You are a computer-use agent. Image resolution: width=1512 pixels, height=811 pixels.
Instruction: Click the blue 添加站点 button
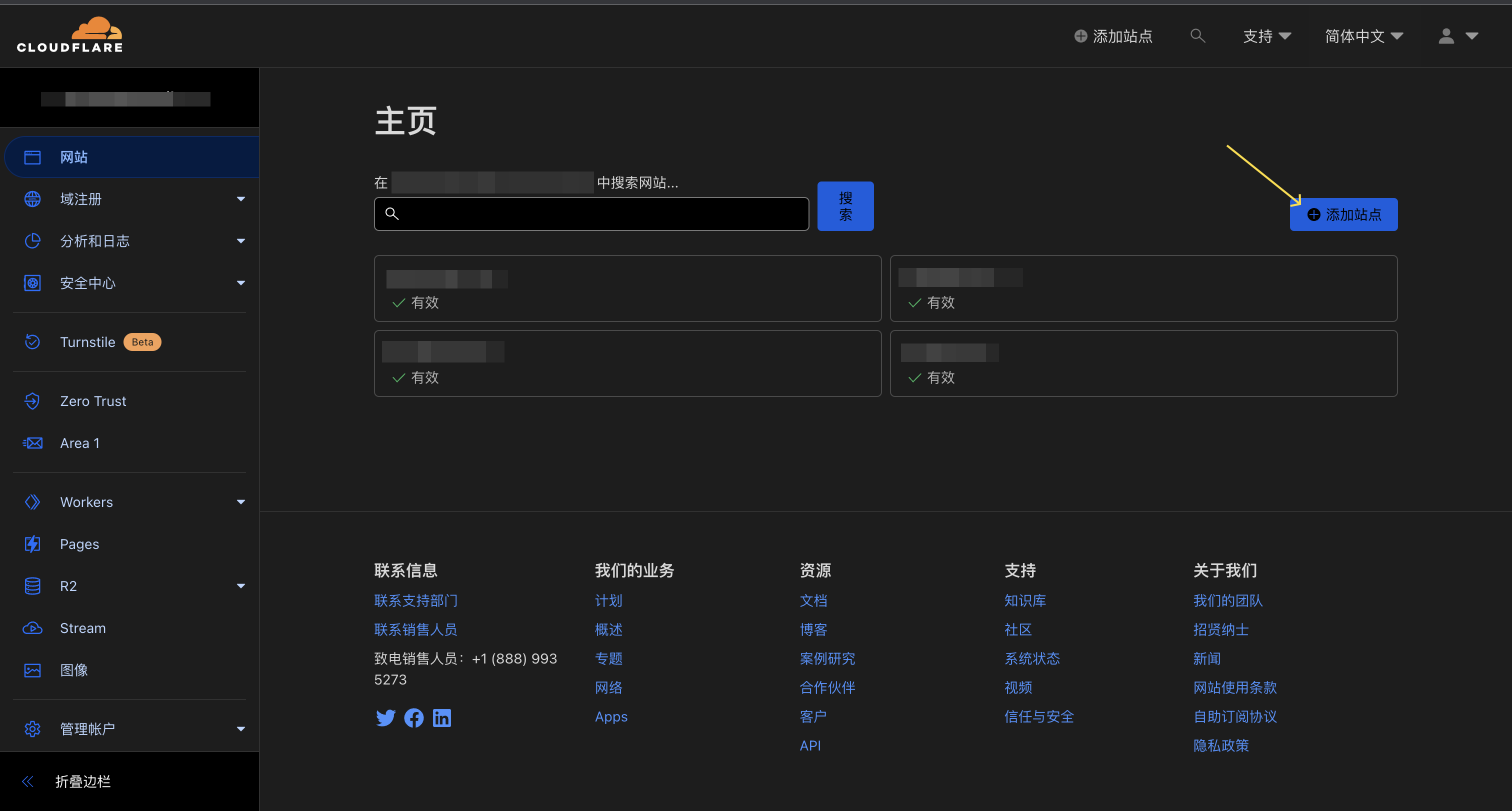coord(1343,214)
